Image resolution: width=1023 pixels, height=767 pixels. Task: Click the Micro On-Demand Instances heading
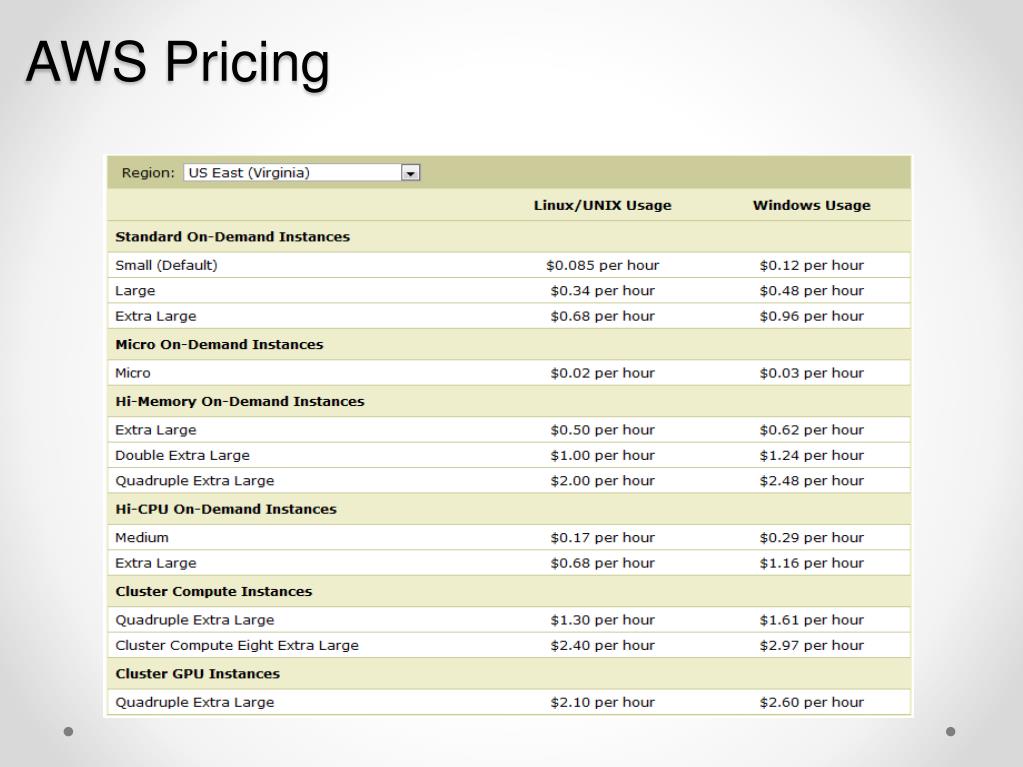pos(219,344)
